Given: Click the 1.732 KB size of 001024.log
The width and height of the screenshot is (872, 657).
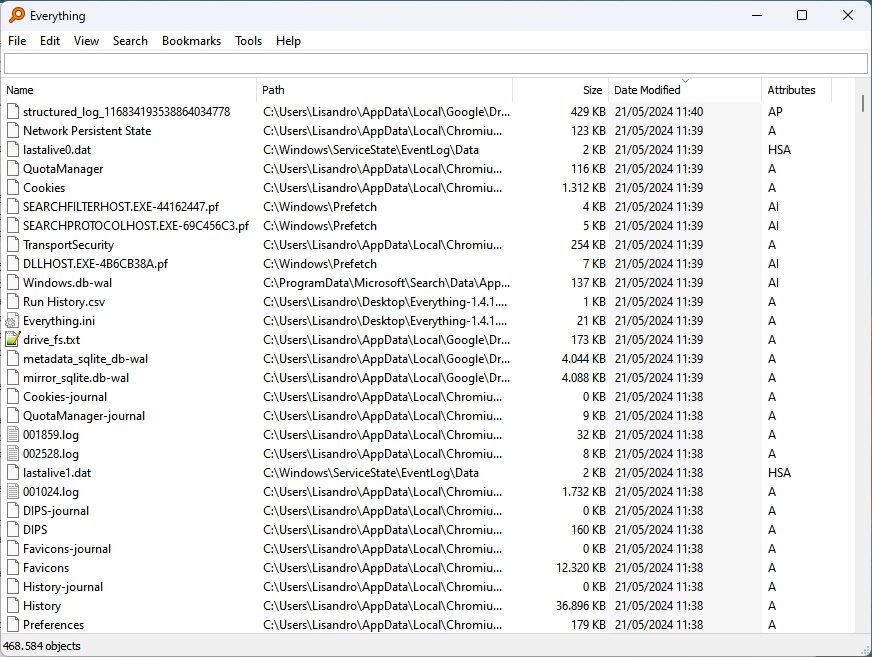Looking at the screenshot, I should (584, 492).
